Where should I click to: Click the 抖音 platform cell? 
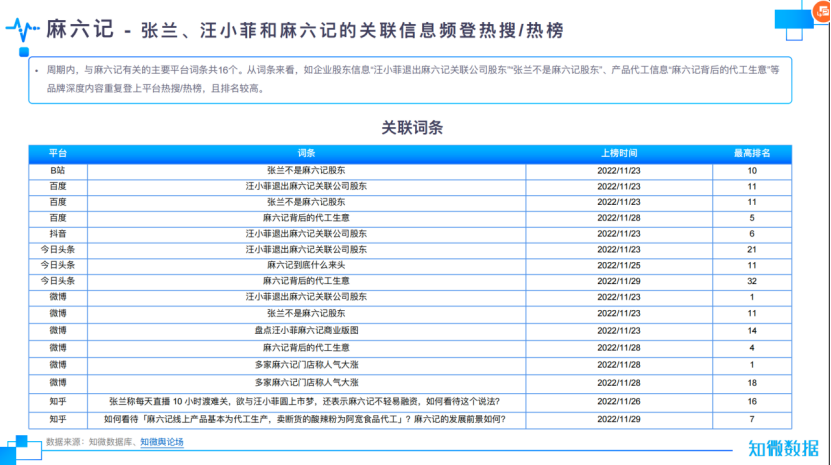58,234
